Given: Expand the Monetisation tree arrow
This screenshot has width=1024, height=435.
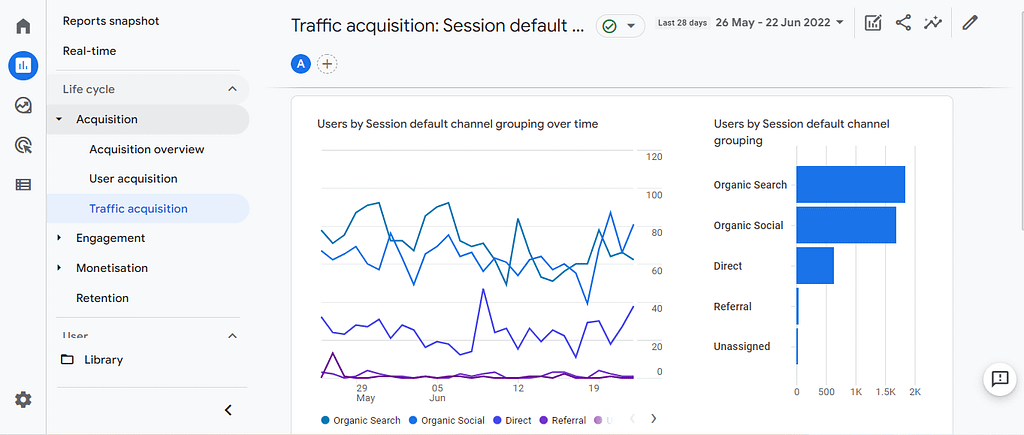Looking at the screenshot, I should [59, 268].
